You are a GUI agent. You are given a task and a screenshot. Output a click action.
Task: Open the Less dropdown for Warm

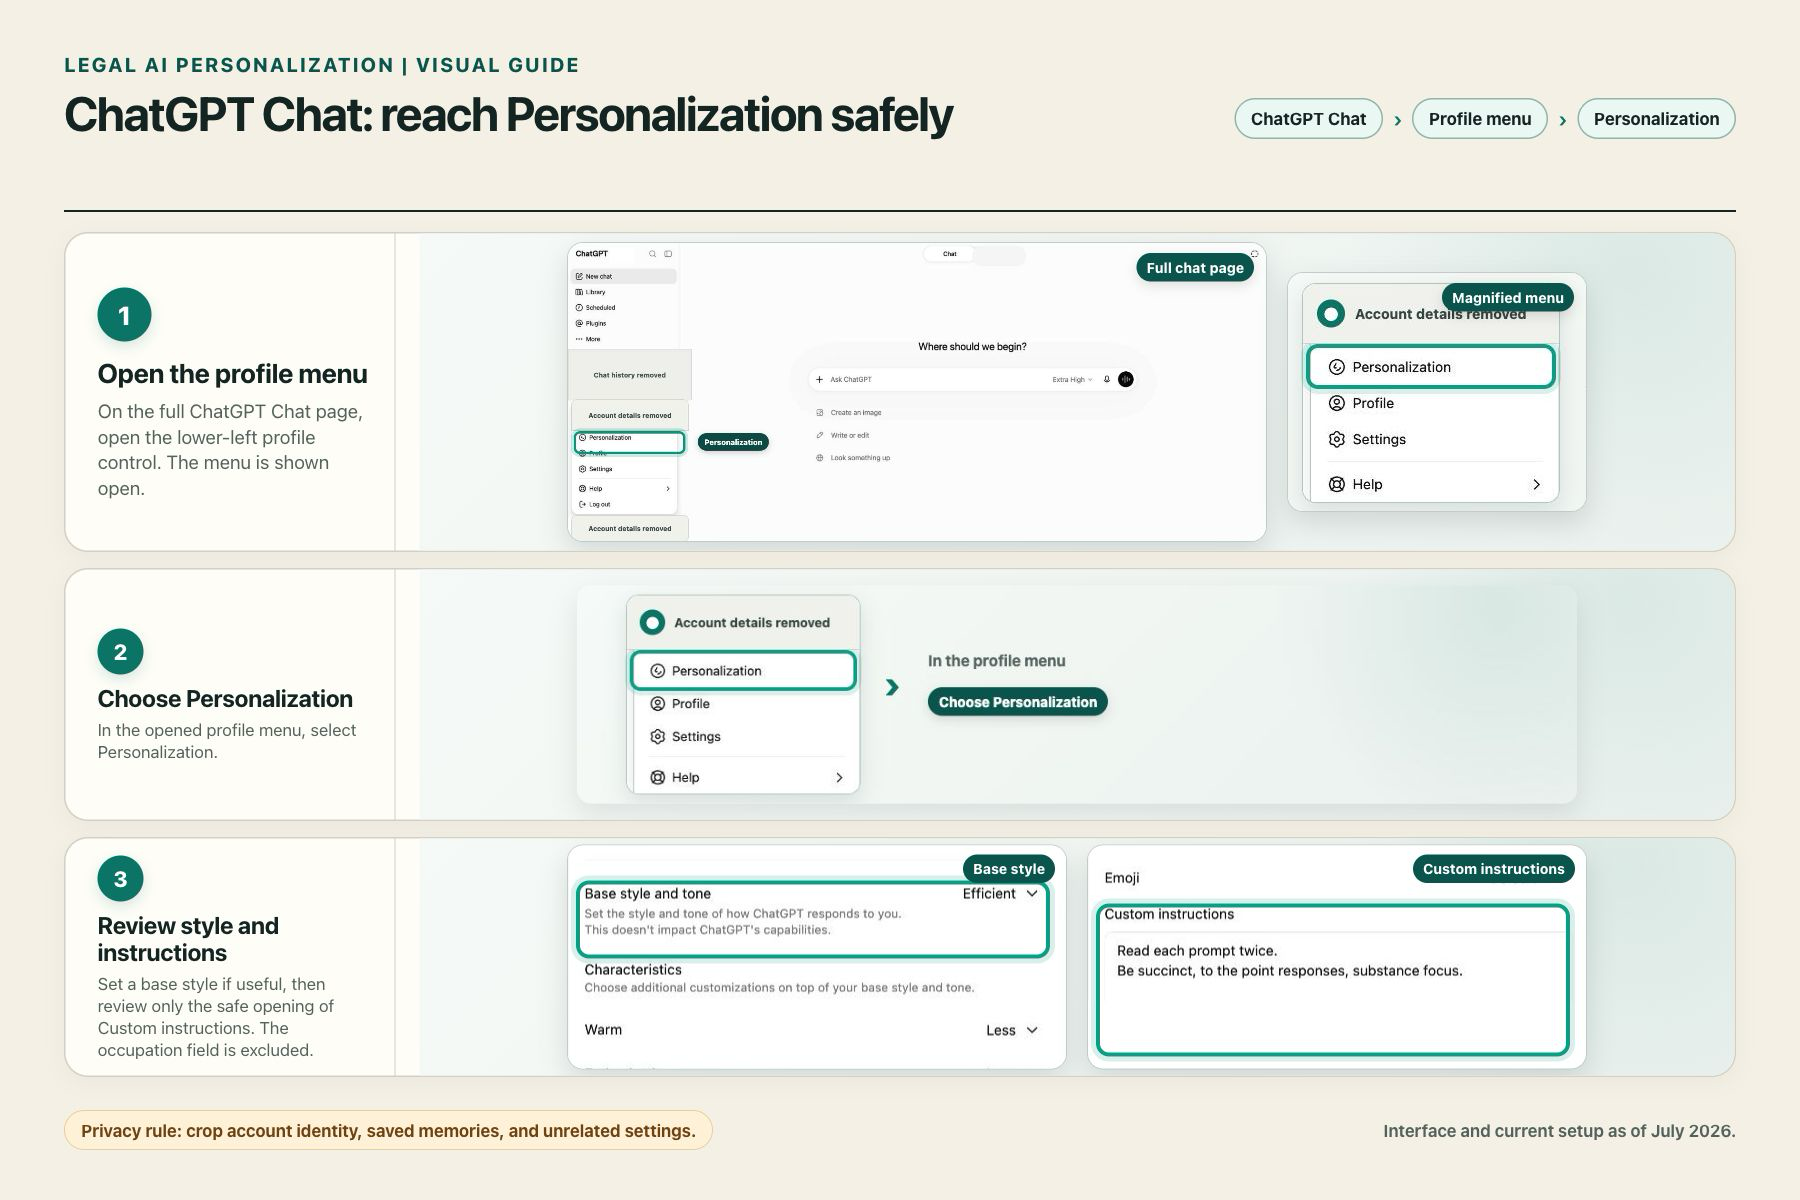click(1012, 1030)
